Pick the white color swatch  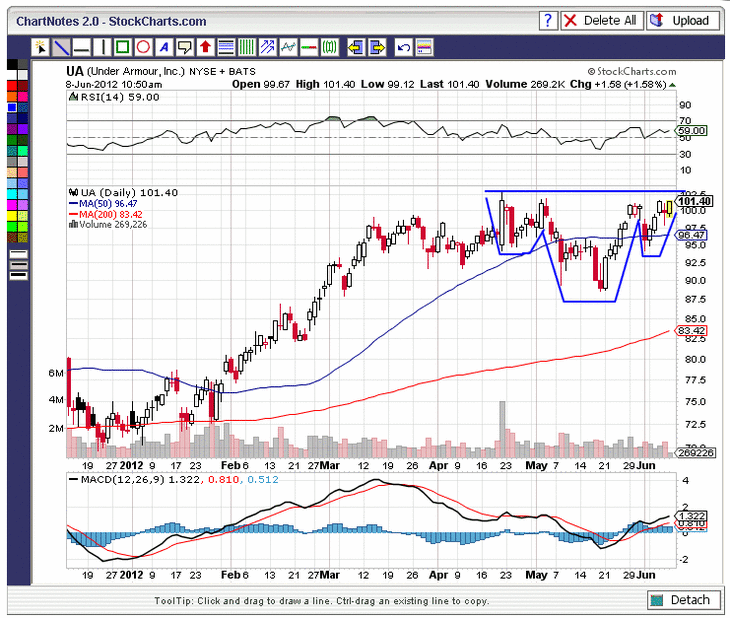[12, 75]
